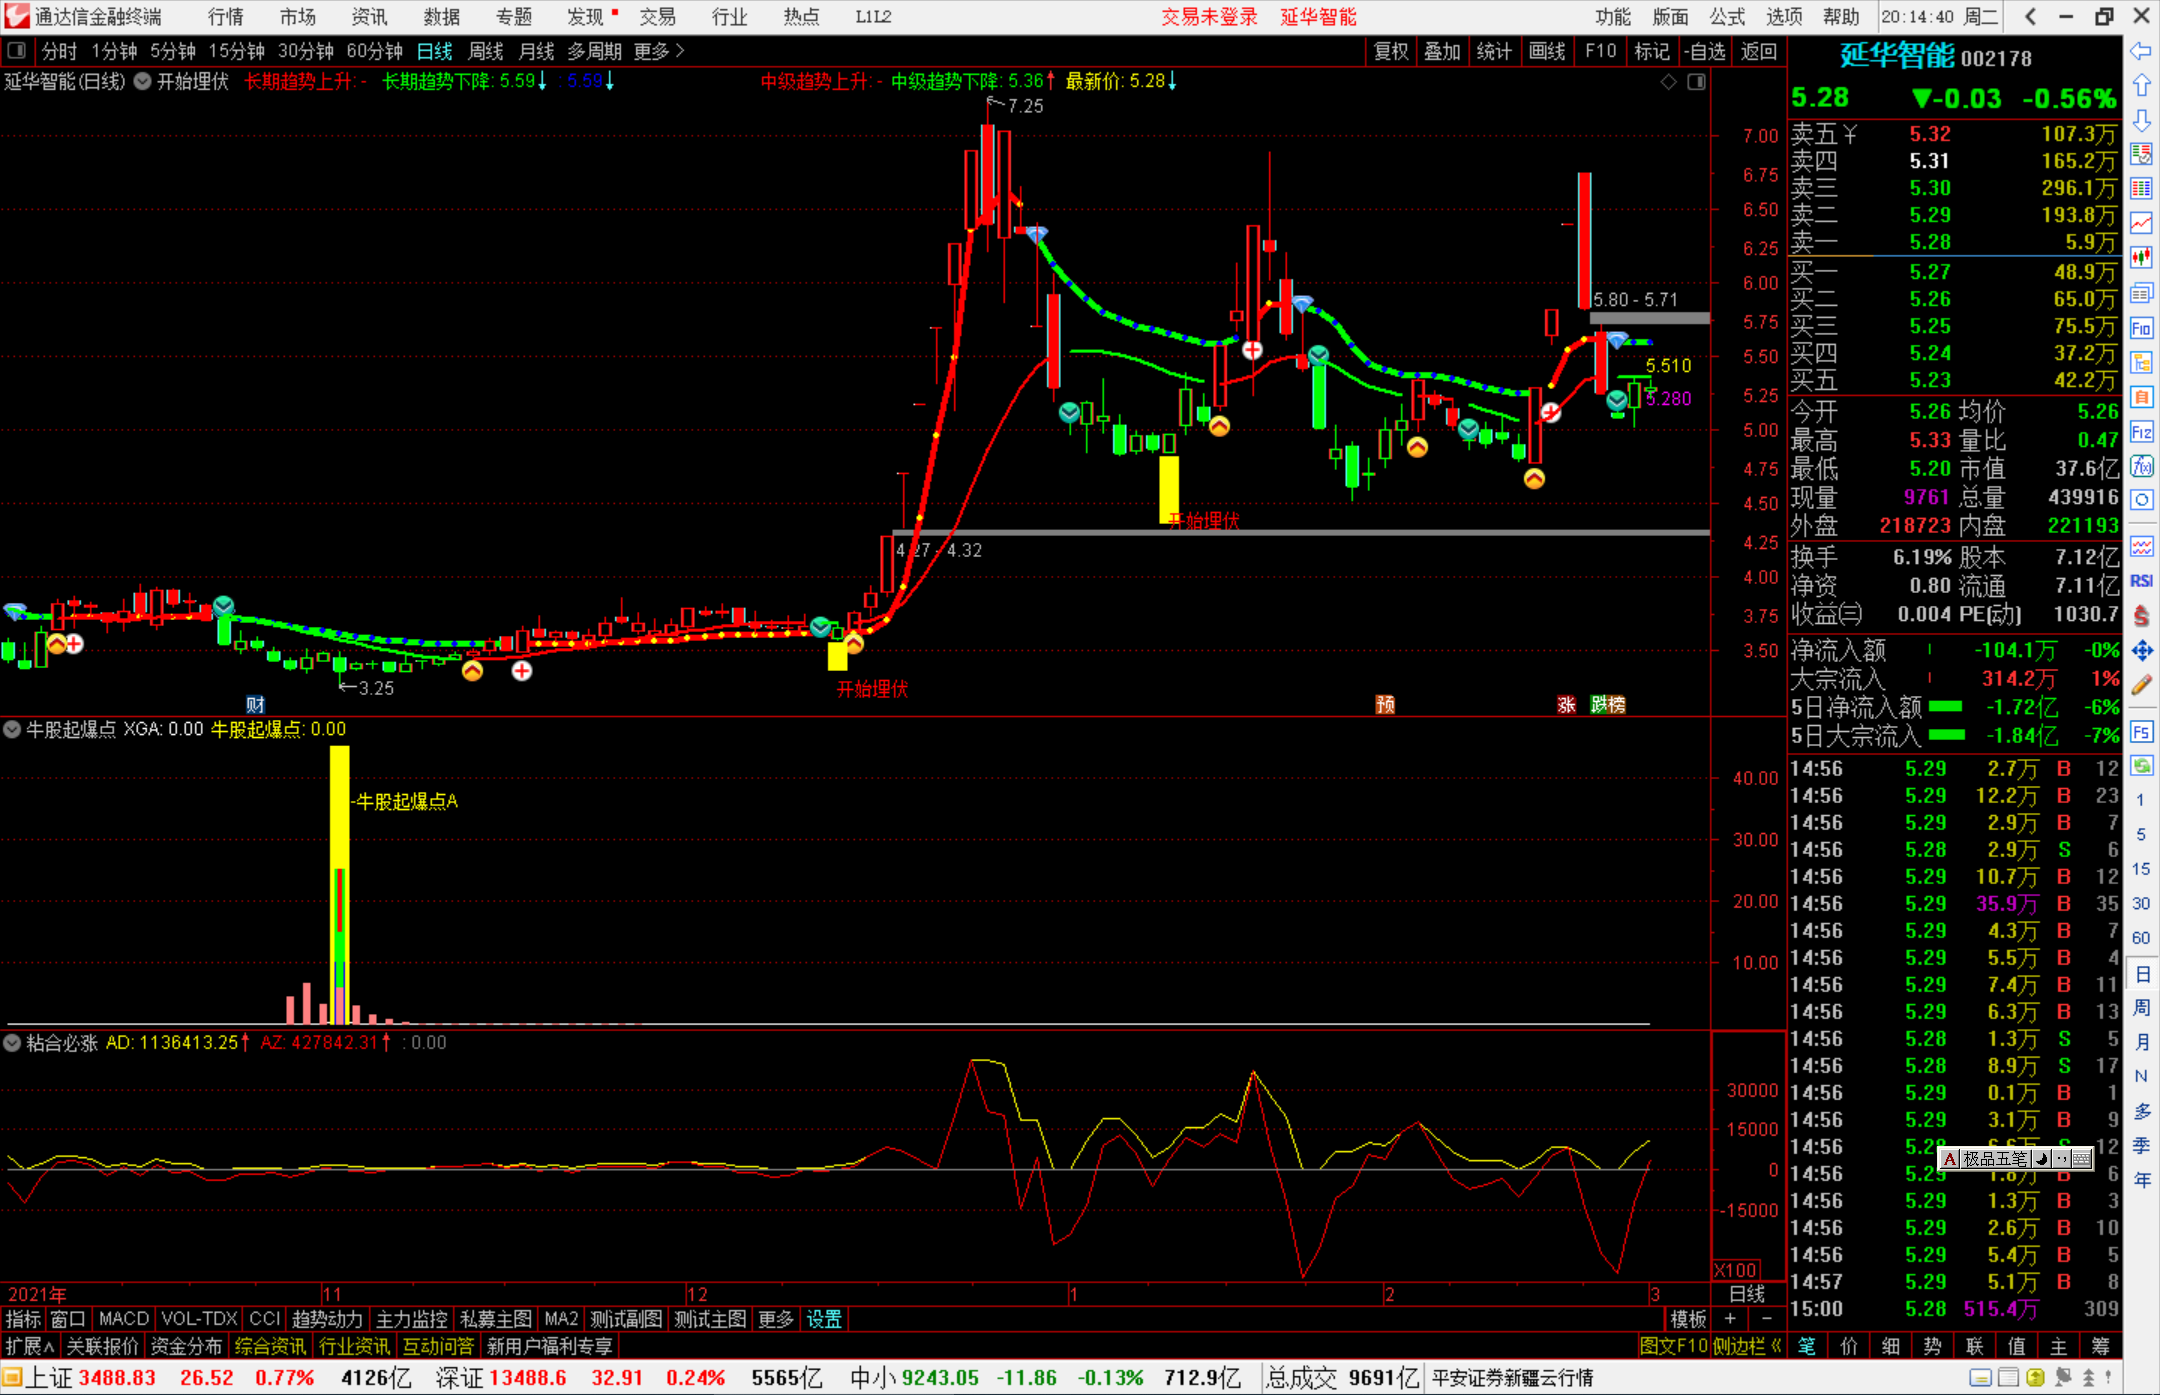The height and width of the screenshot is (1395, 2160).
Task: Switch to 60-minute period in right sidebar
Action: (x=2141, y=938)
